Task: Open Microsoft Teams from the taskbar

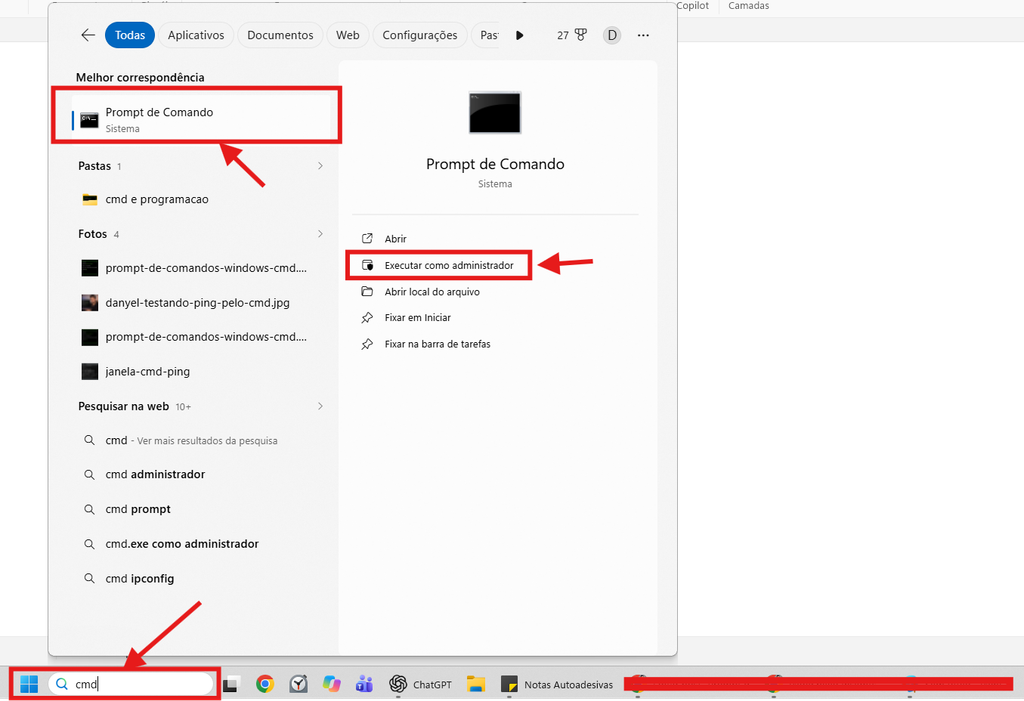Action: pos(364,684)
